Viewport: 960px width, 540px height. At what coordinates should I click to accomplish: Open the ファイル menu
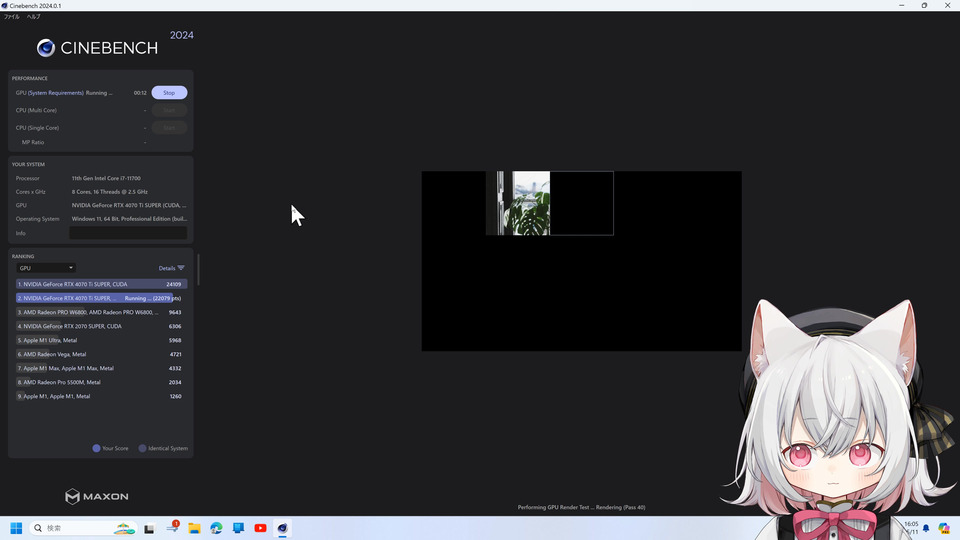click(x=12, y=17)
